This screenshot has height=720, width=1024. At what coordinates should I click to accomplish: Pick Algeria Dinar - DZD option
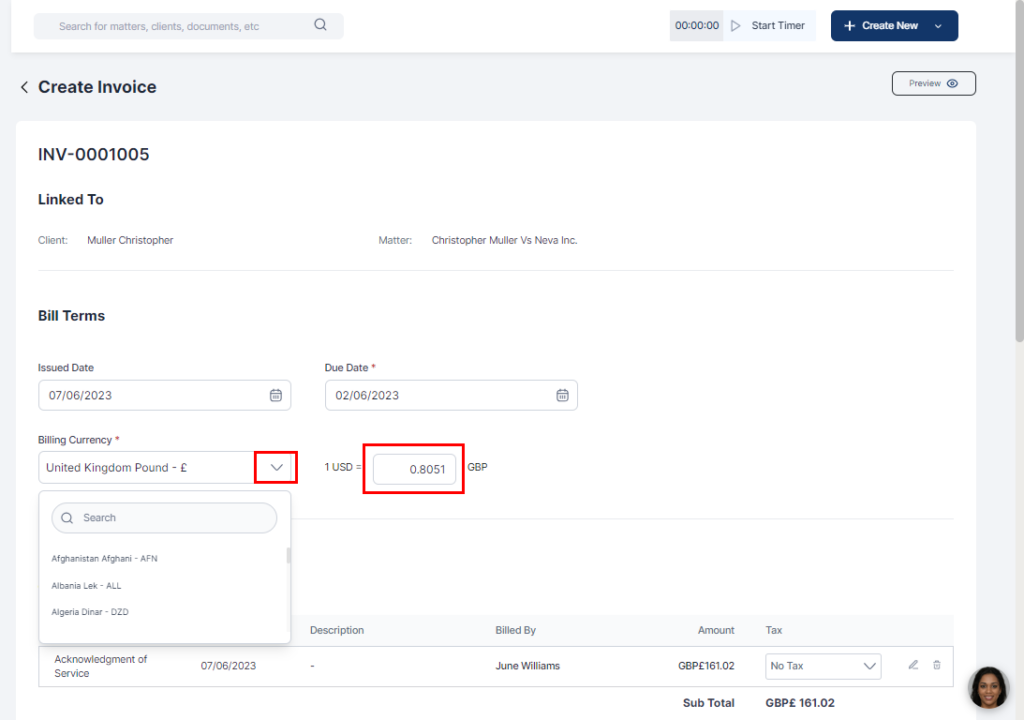(x=90, y=612)
